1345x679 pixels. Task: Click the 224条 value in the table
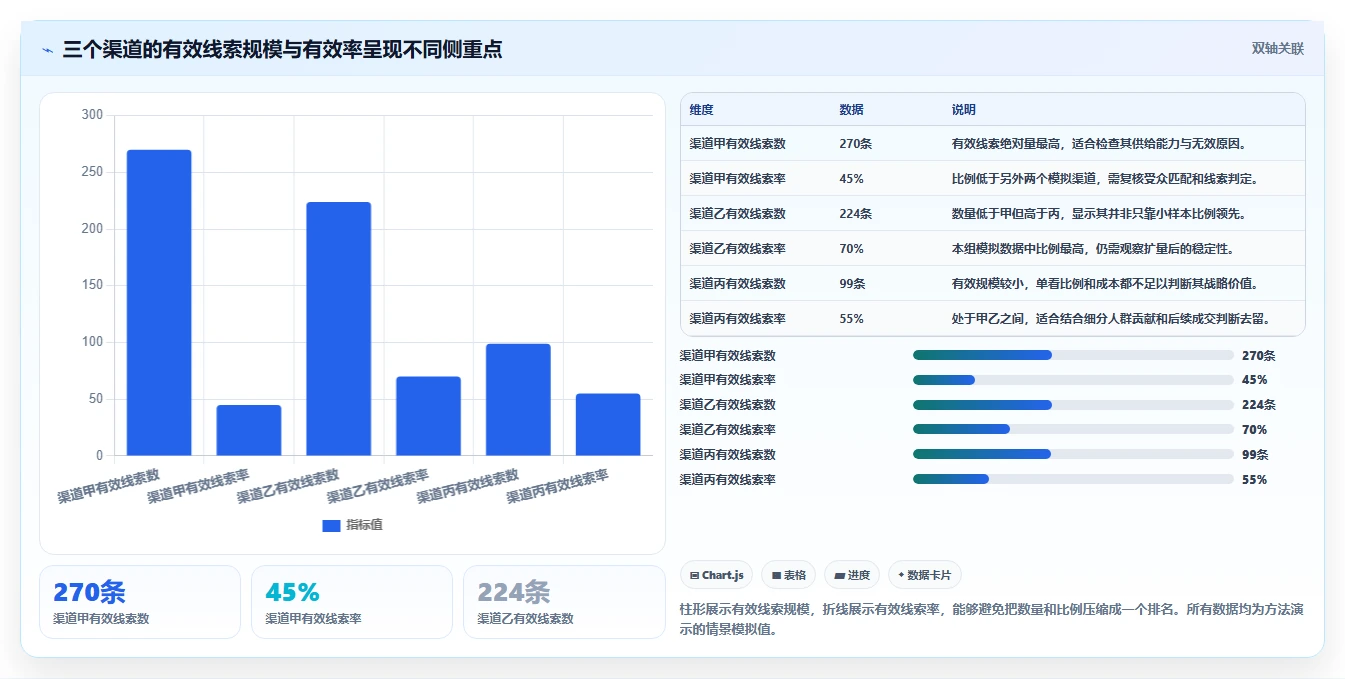pos(856,214)
